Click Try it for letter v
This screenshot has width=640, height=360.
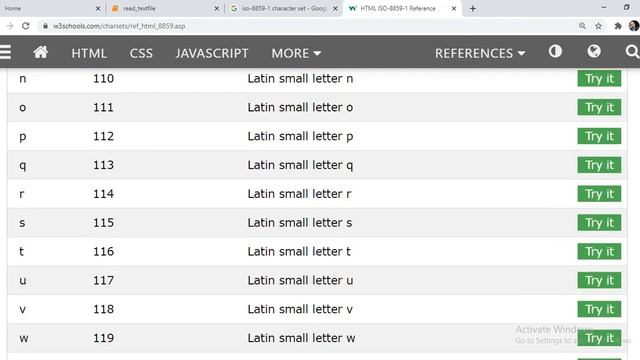click(x=599, y=309)
